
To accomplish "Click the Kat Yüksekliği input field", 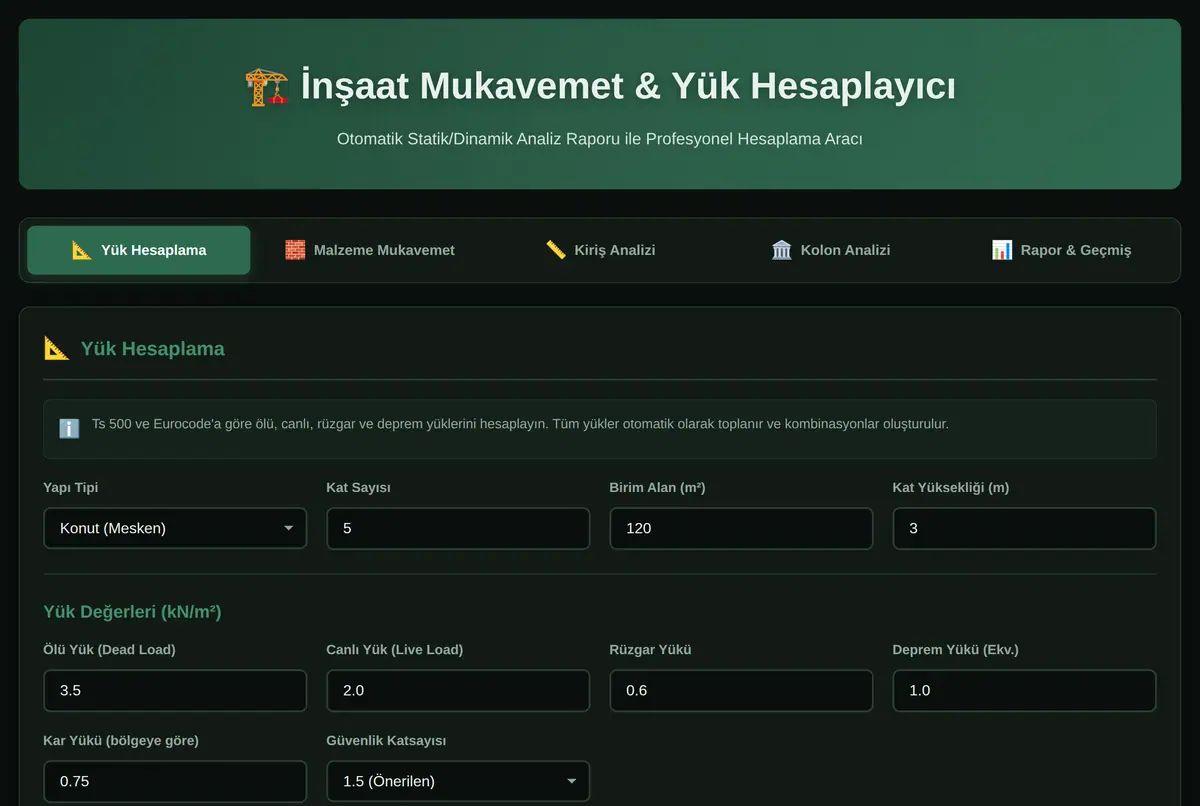I will (x=1024, y=528).
